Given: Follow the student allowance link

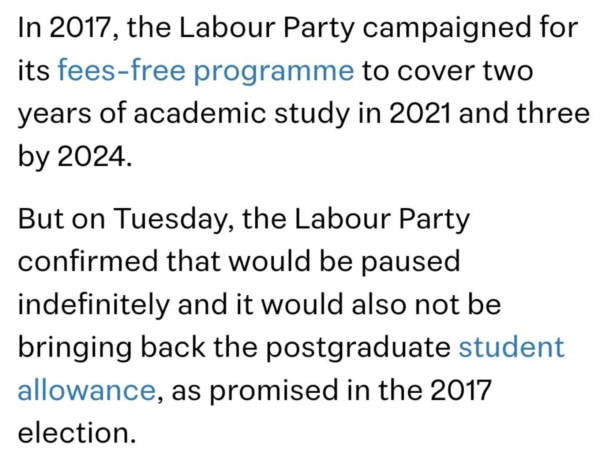Looking at the screenshot, I should click(511, 347).
